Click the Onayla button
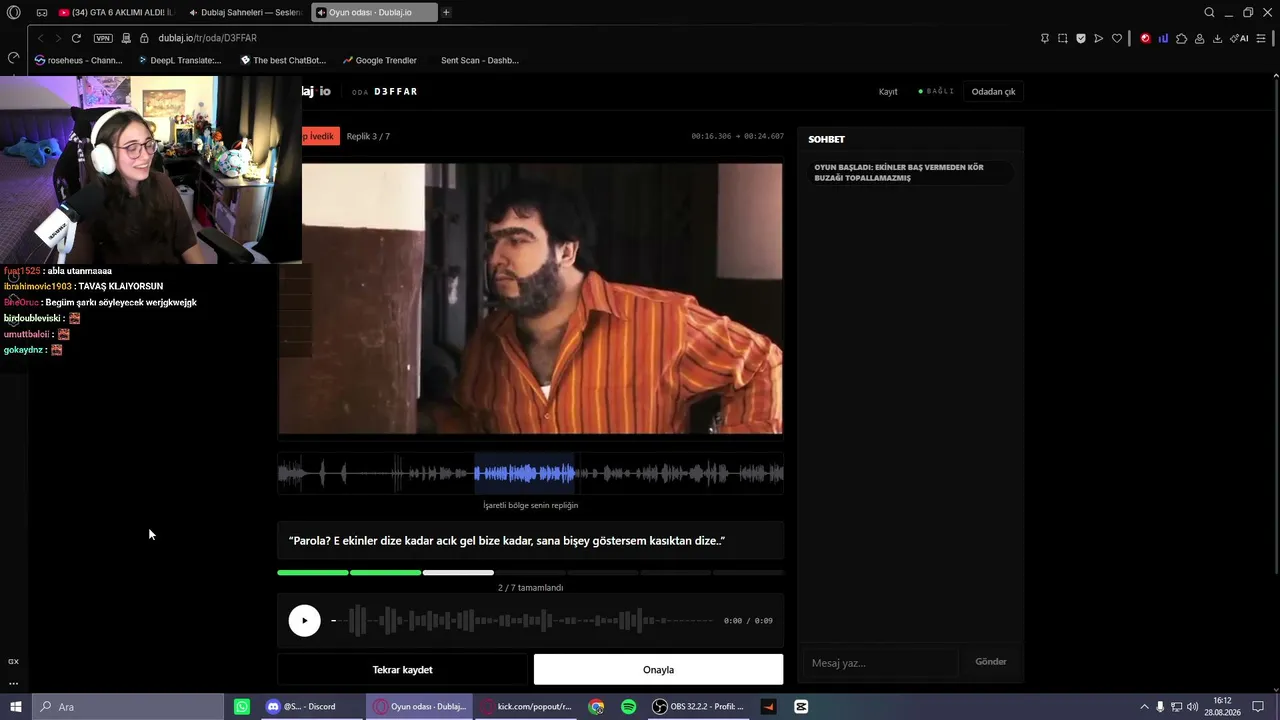Viewport: 1280px width, 720px height. (x=658, y=670)
